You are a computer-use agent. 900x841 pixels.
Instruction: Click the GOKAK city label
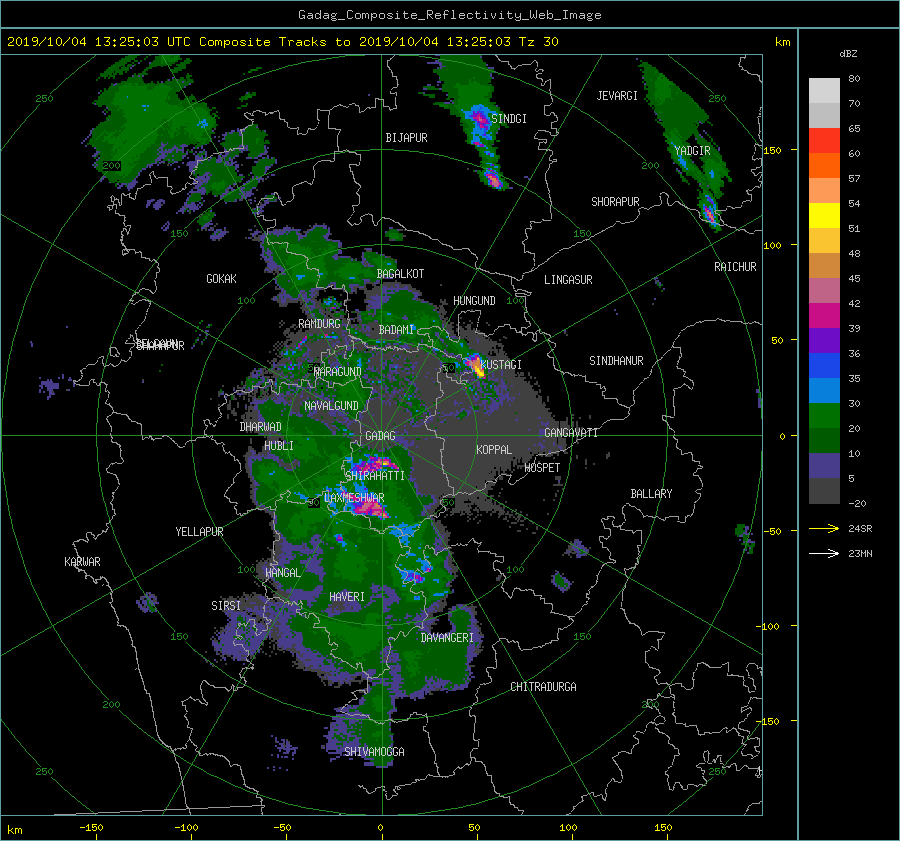(x=221, y=279)
